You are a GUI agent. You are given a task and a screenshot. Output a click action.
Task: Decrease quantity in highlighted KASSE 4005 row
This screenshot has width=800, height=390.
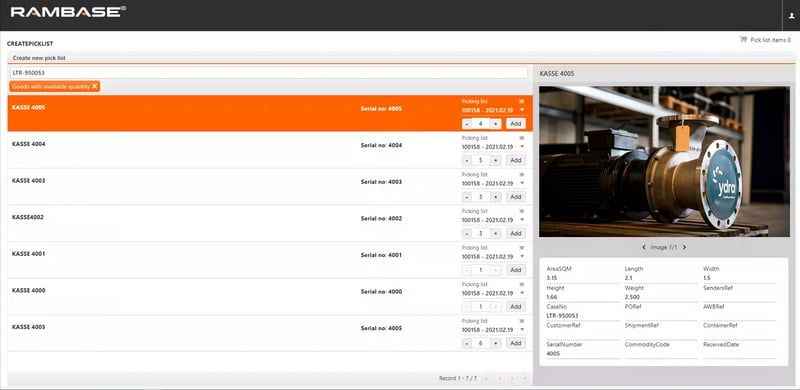(x=467, y=124)
